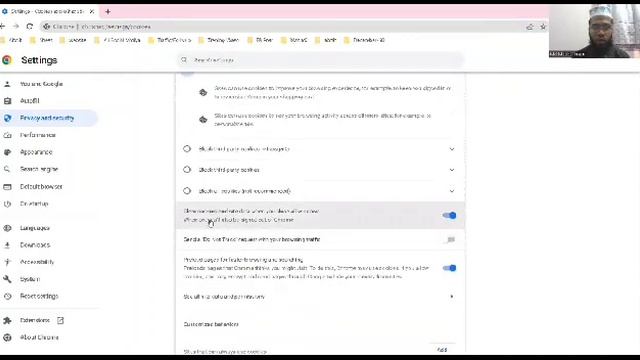Click Add next to sites allowed cookies

(x=442, y=349)
